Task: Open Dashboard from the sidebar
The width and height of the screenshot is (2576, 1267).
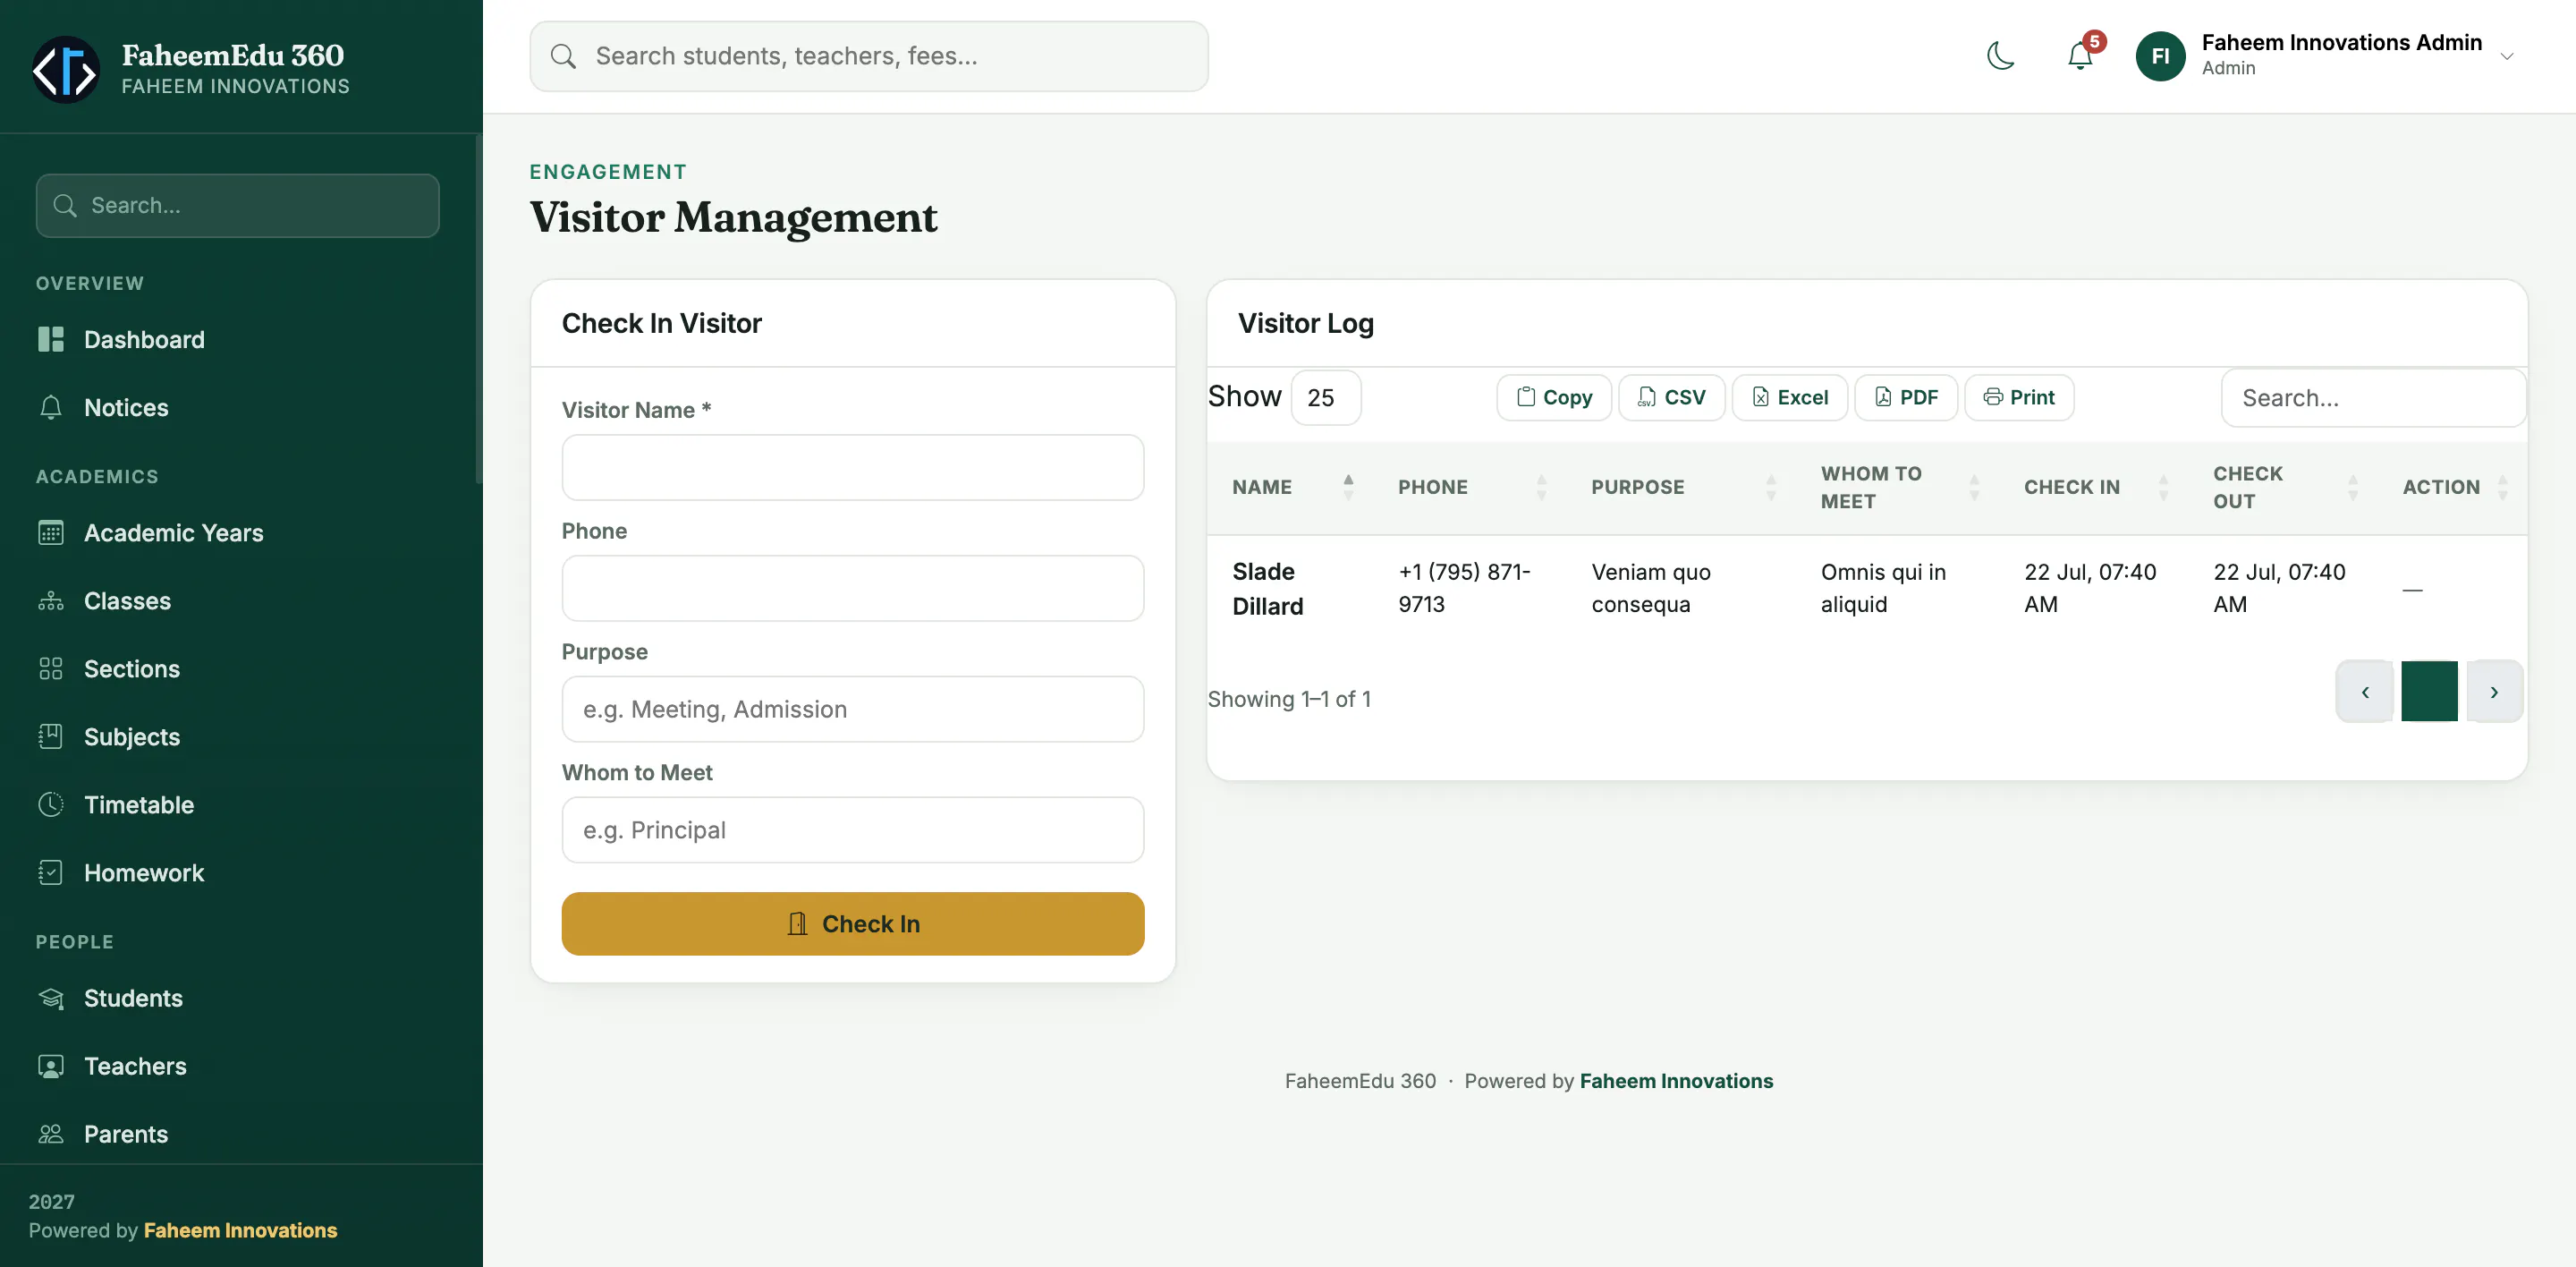Action: (x=238, y=339)
